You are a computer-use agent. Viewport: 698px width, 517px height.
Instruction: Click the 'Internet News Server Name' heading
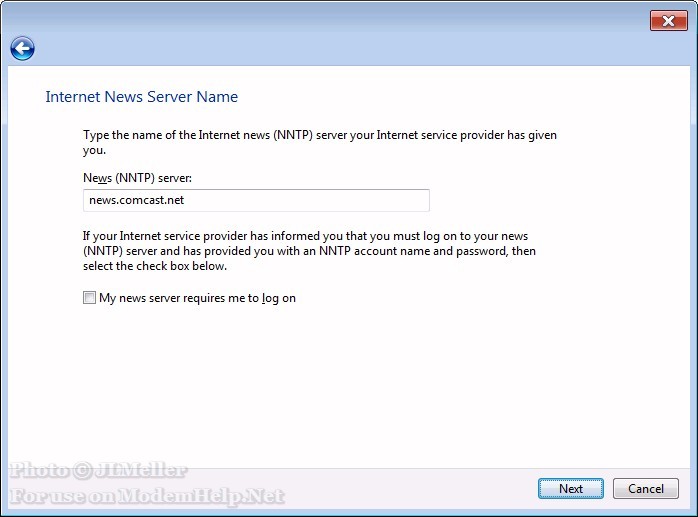[142, 97]
